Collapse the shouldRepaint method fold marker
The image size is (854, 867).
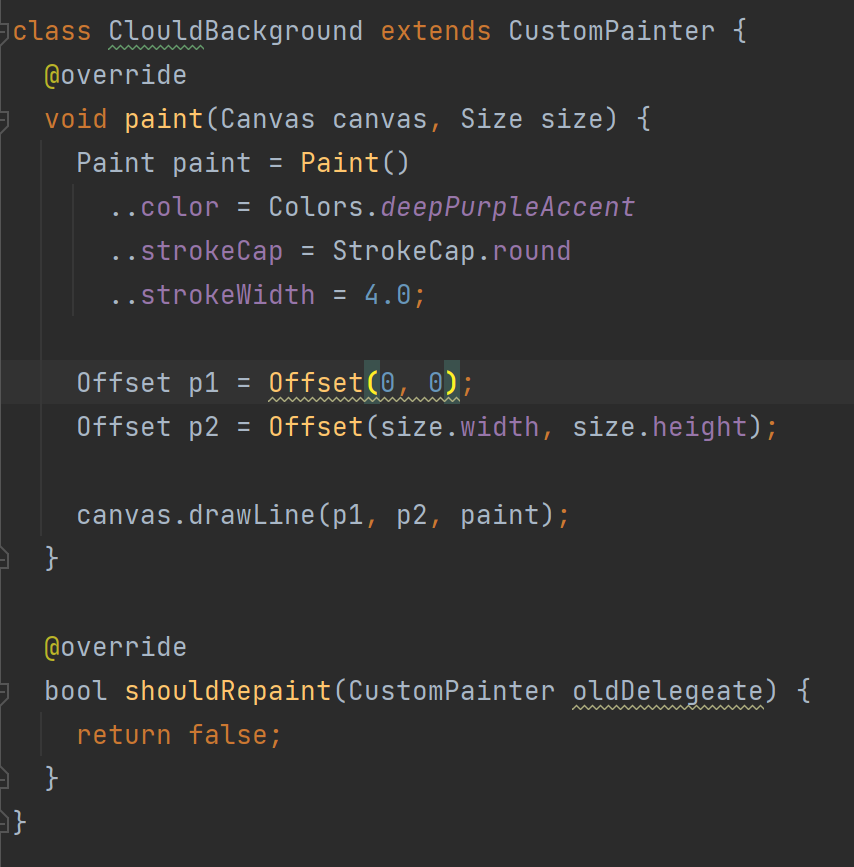[x=3, y=692]
